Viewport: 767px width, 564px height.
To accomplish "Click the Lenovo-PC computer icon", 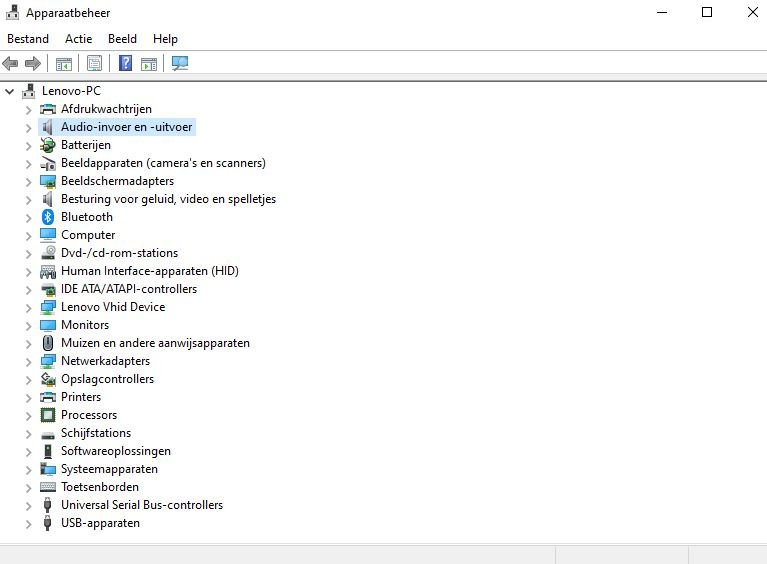I will (29, 91).
